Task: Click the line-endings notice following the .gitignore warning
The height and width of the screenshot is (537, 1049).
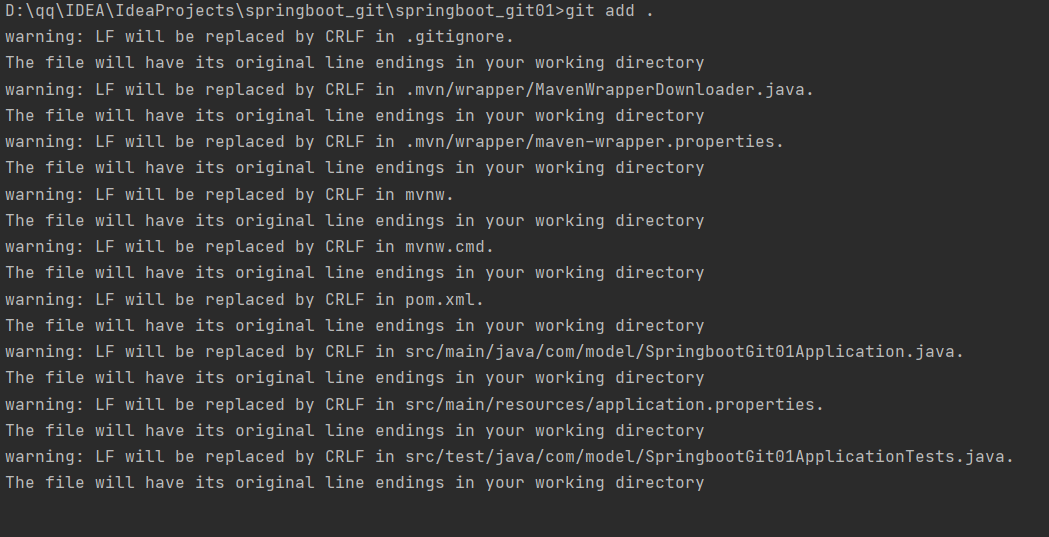Action: tap(355, 63)
